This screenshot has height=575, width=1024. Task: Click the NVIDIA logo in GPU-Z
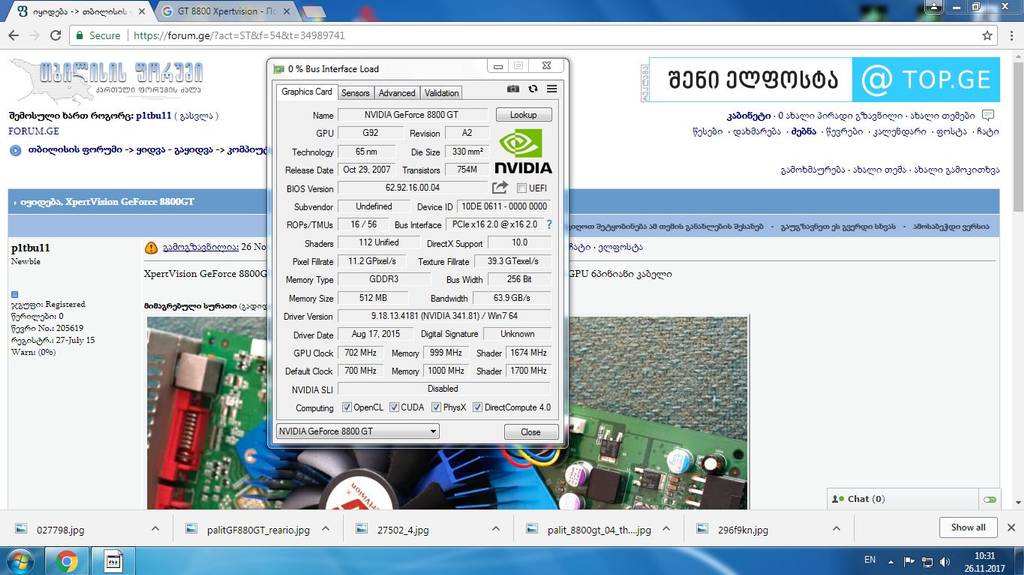522,152
